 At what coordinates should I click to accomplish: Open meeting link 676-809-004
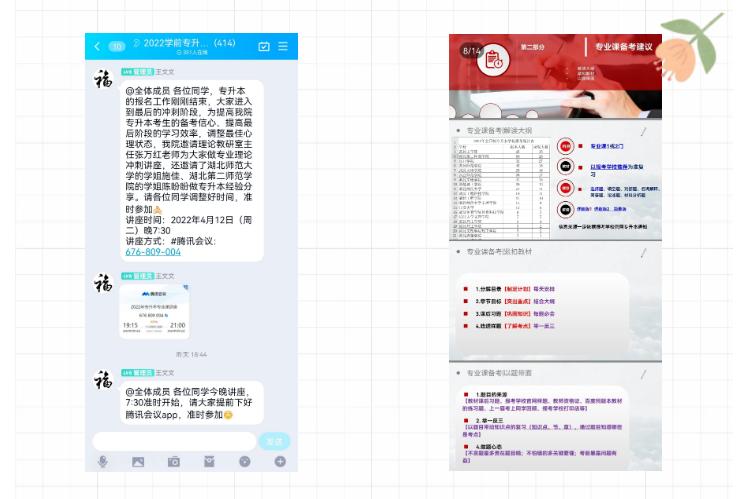(x=153, y=252)
